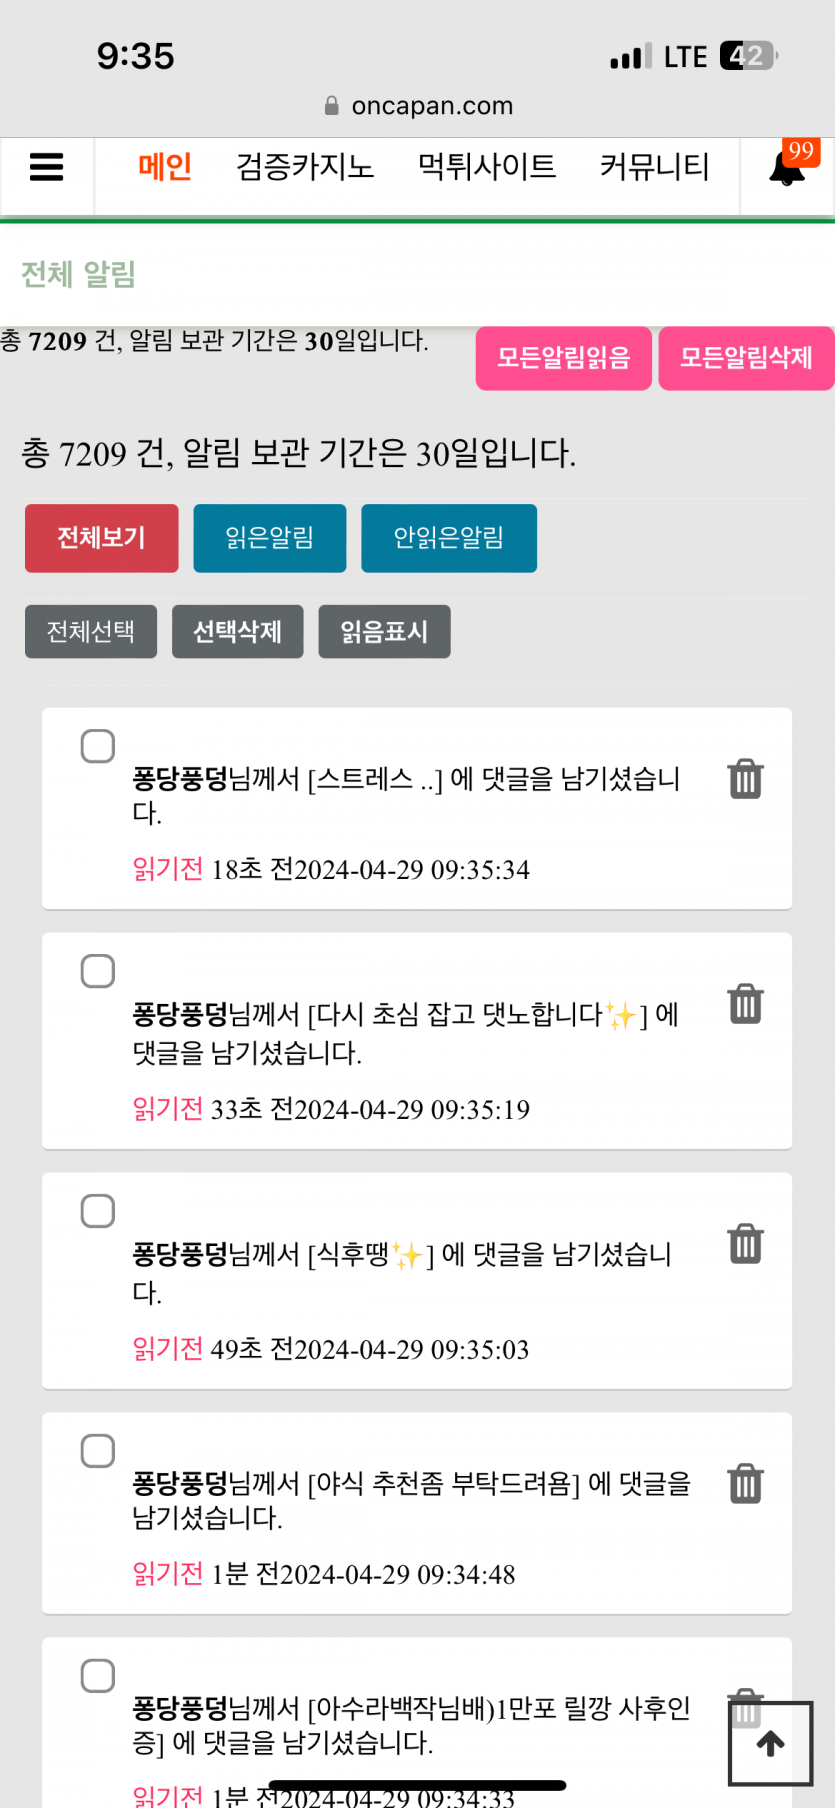Open the hamburger menu
This screenshot has height=1808, width=835.
point(47,167)
